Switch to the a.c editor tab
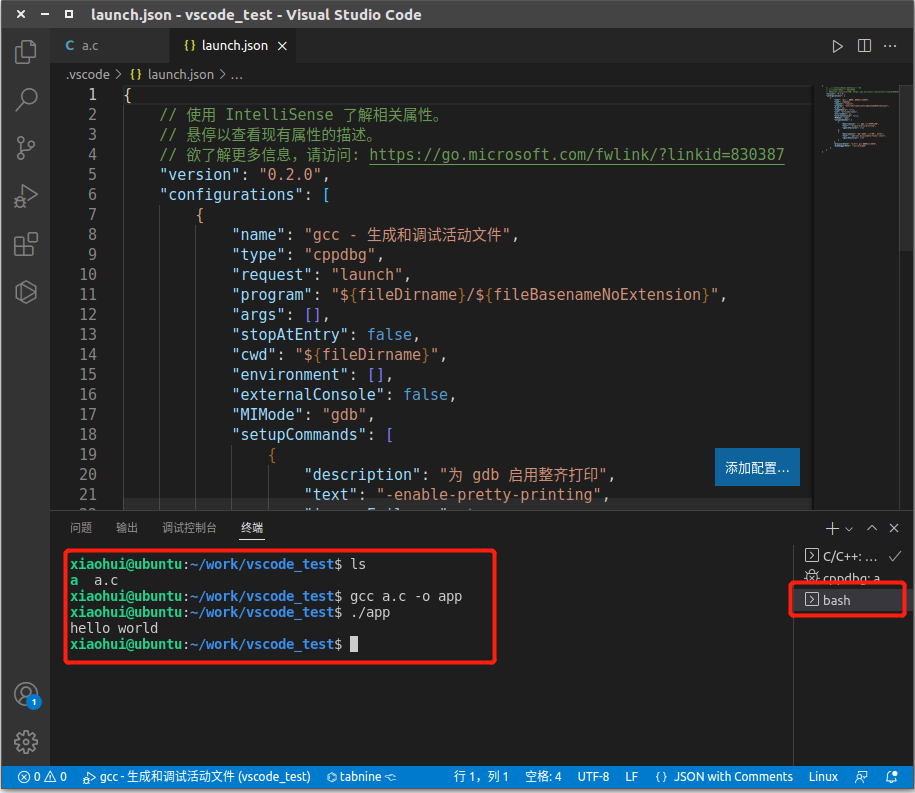915x793 pixels. tap(109, 46)
